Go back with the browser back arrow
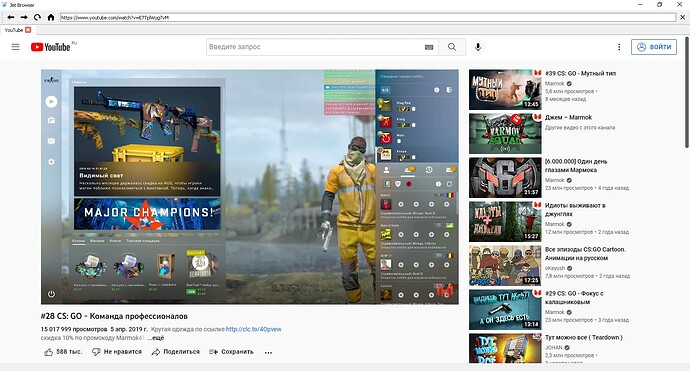690x371 pixels. (11, 17)
